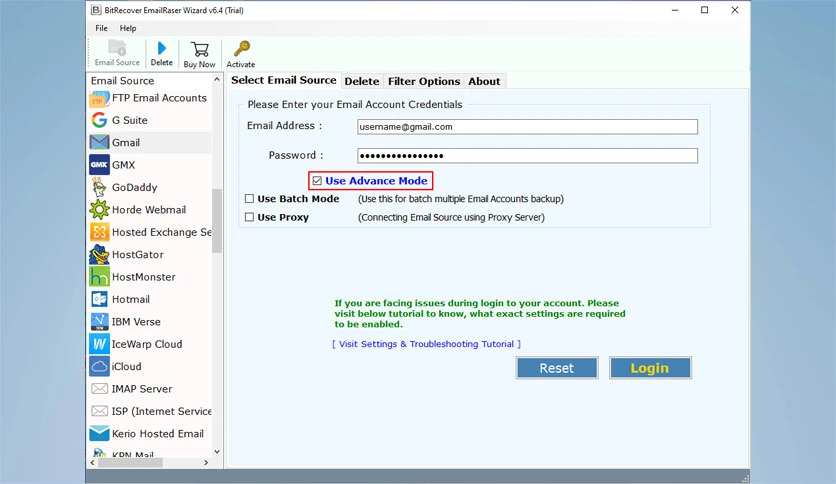Choose the HostGator icon
836x484 pixels.
pos(99,255)
